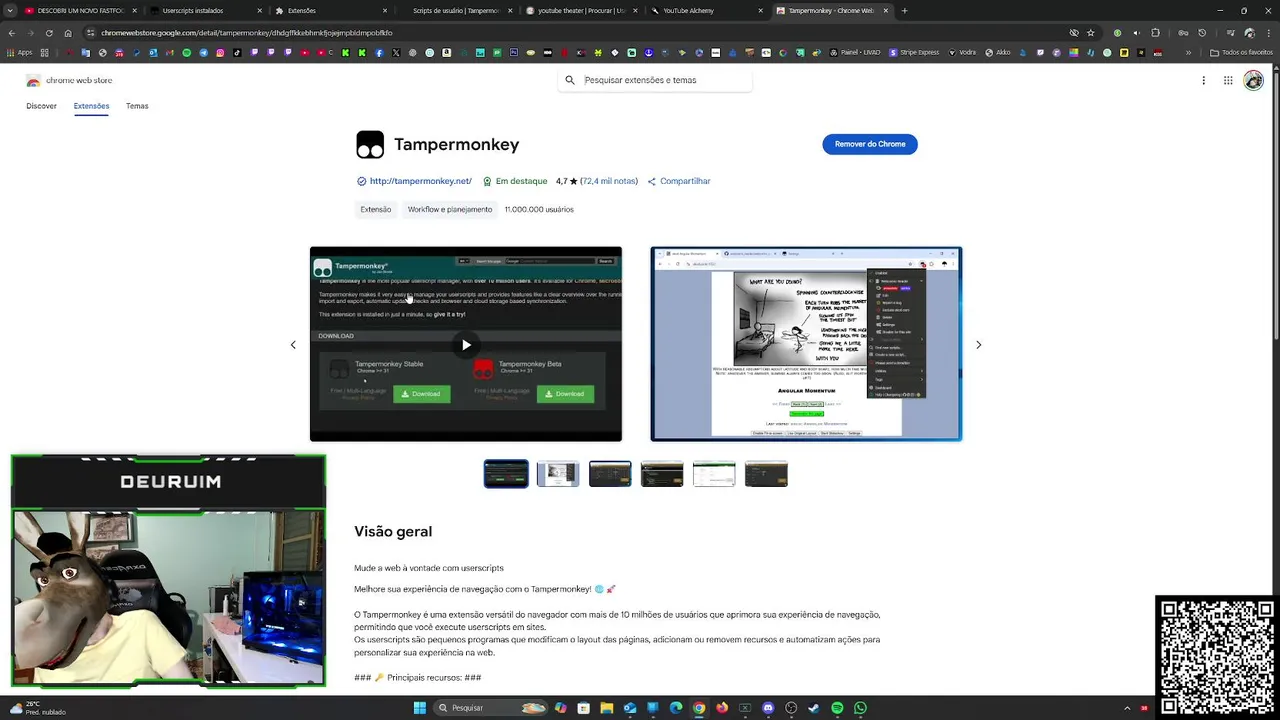Open http://tampermonkey.net/ link
Image resolution: width=1280 pixels, height=720 pixels.
(420, 181)
